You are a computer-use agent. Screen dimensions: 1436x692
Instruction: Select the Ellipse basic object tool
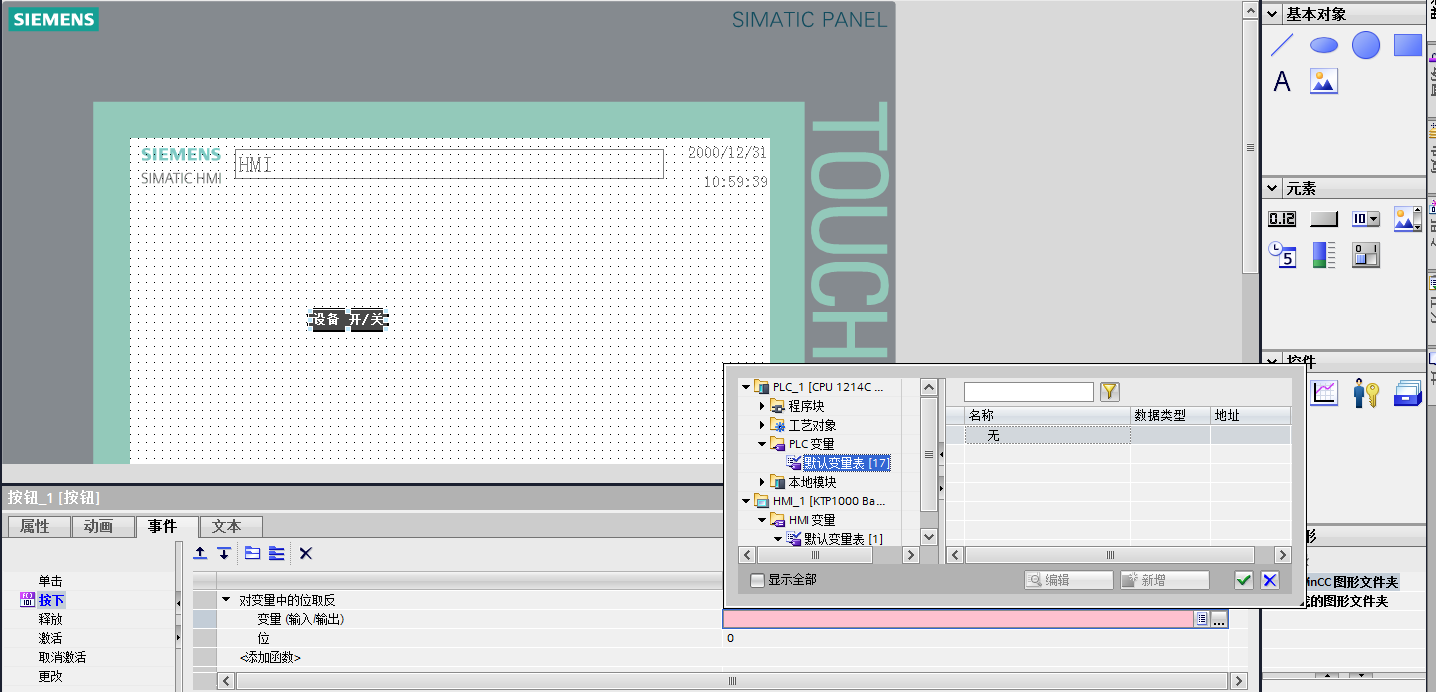(1324, 44)
